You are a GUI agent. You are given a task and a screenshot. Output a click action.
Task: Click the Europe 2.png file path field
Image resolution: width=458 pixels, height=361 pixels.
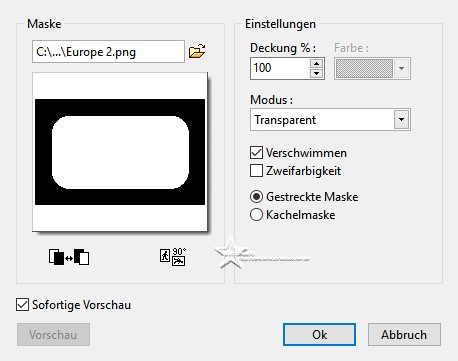pos(108,52)
